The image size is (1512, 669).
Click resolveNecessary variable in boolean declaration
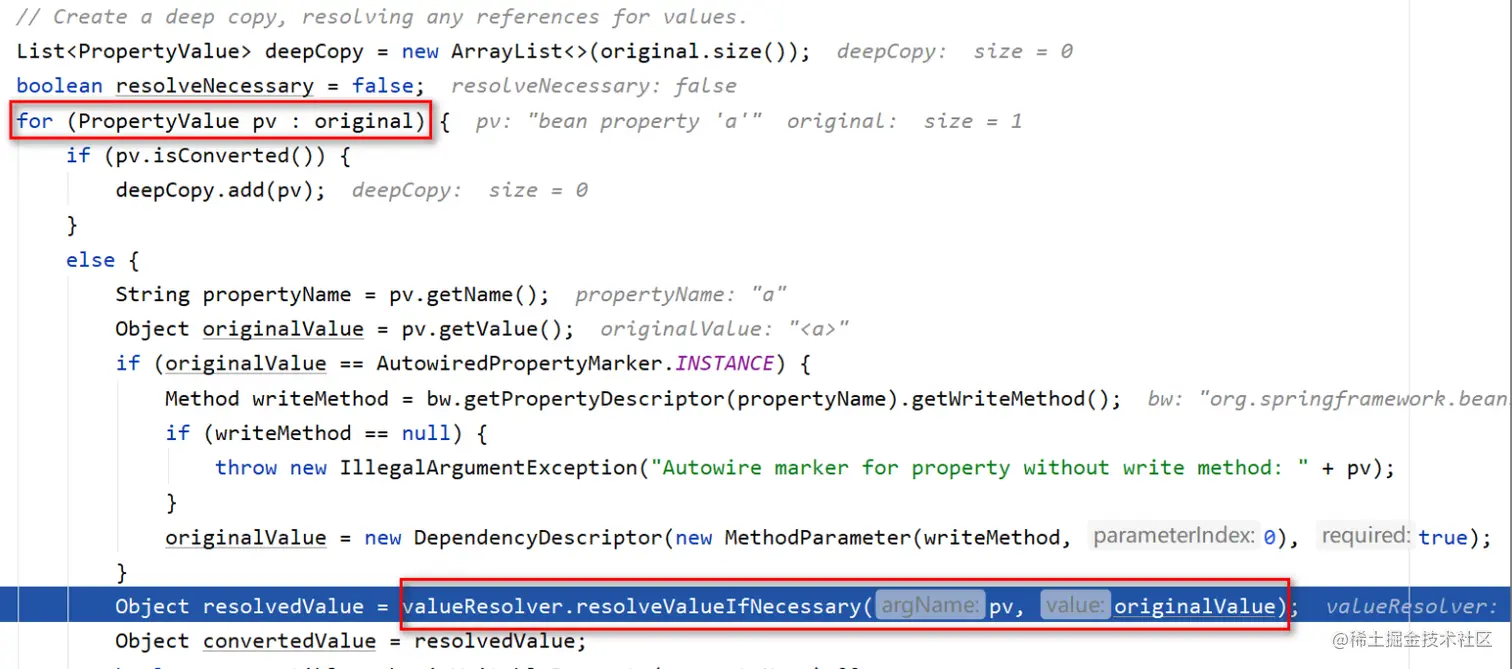215,86
